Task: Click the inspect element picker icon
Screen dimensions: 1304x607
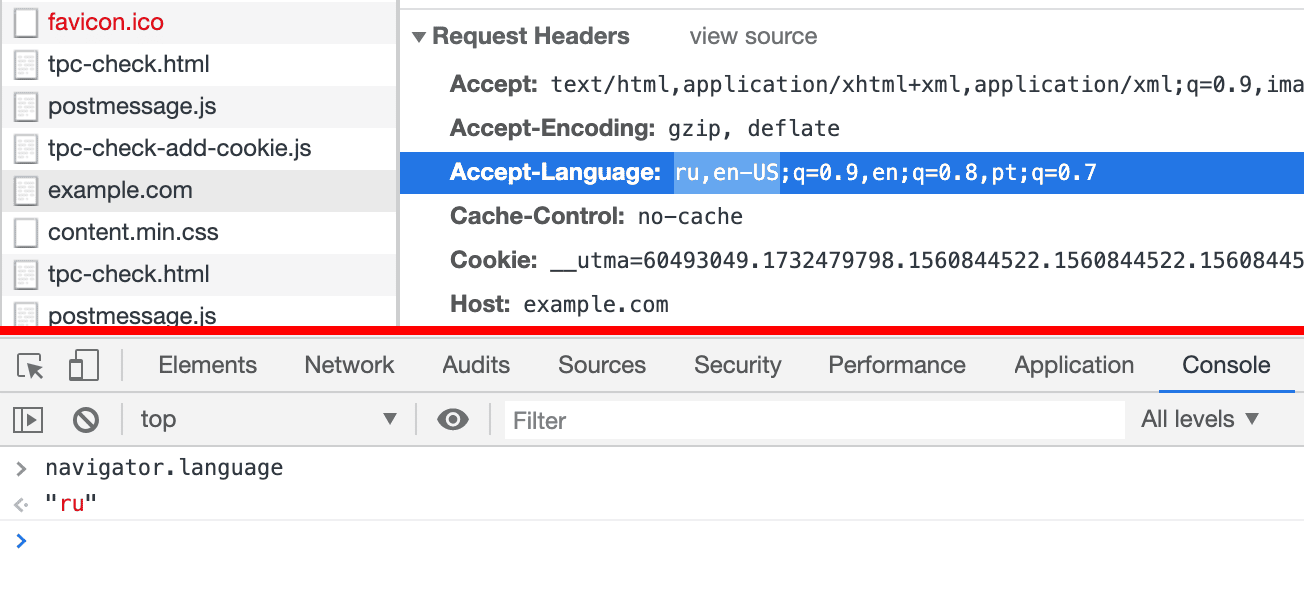Action: [x=30, y=366]
